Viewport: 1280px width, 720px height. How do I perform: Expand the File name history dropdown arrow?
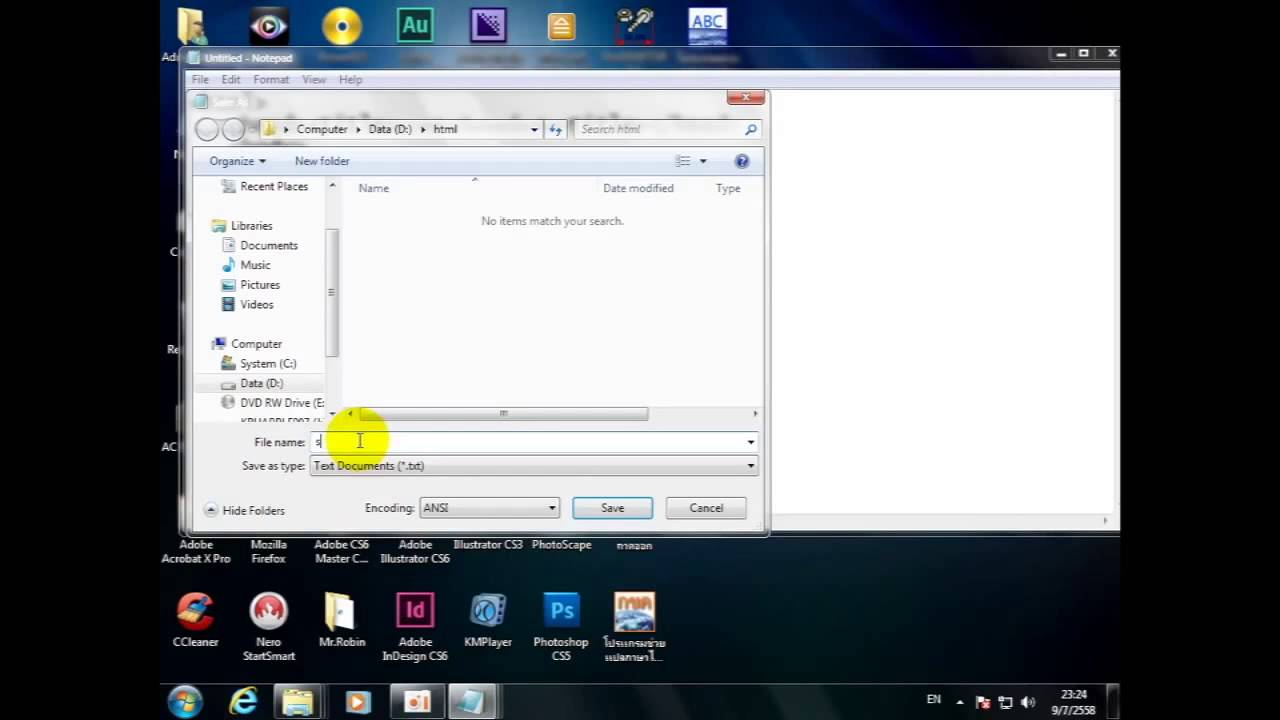[751, 442]
